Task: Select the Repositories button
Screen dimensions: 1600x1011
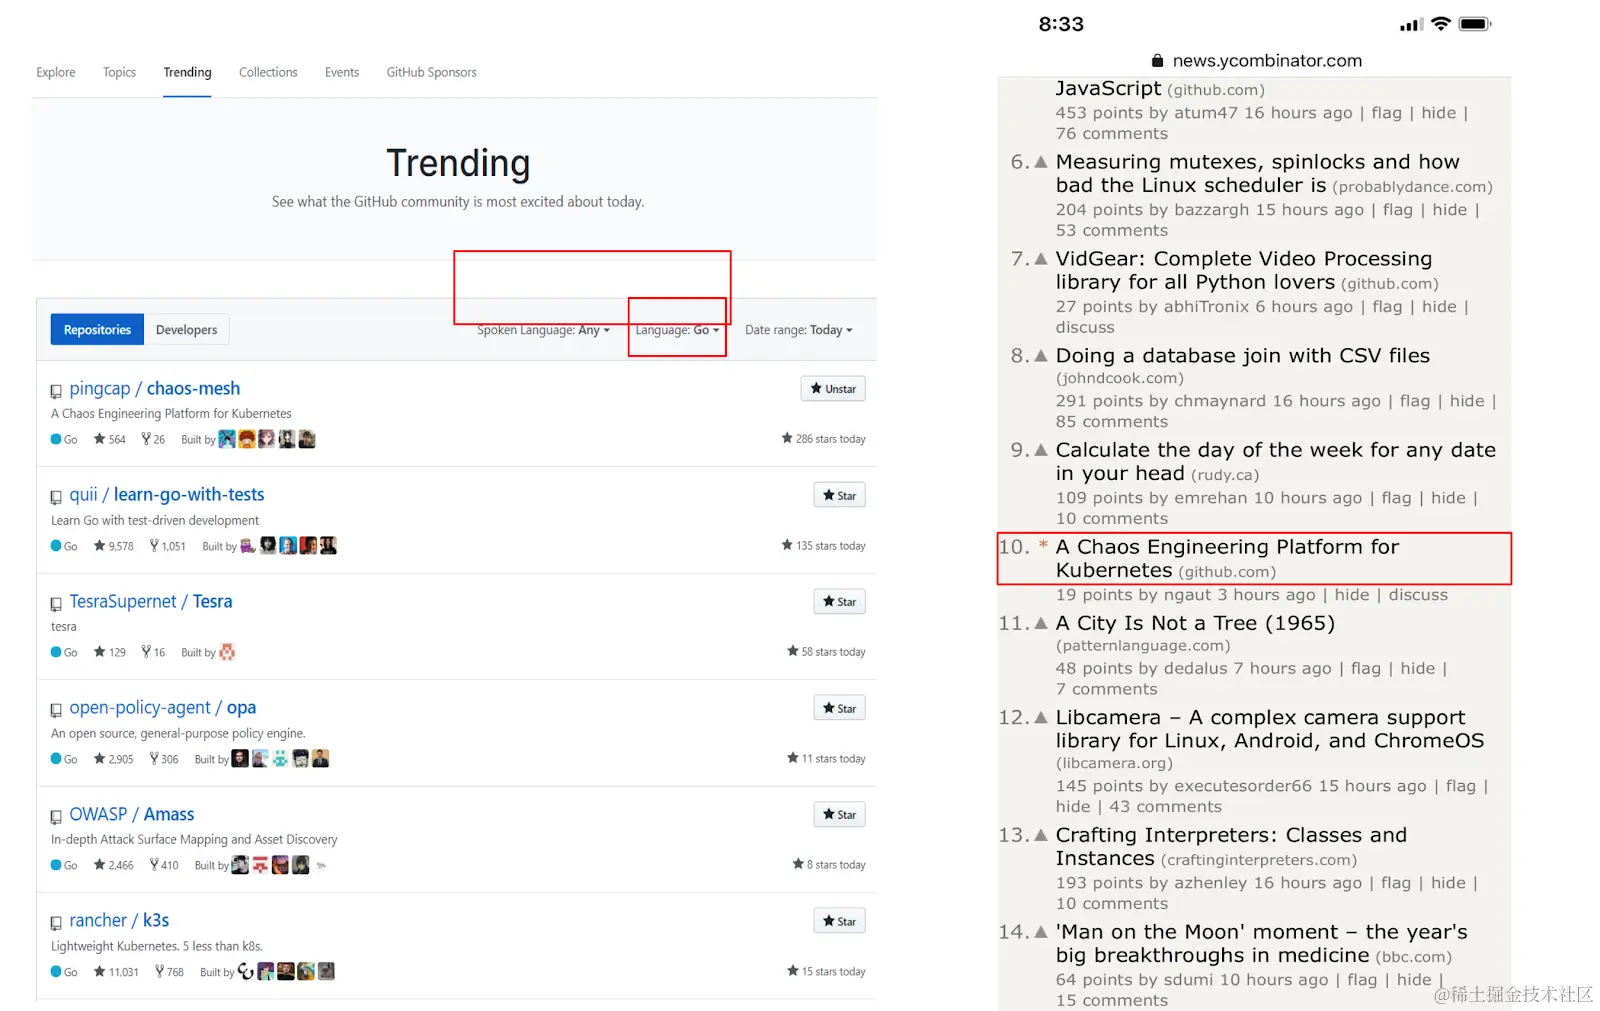Action: (97, 330)
